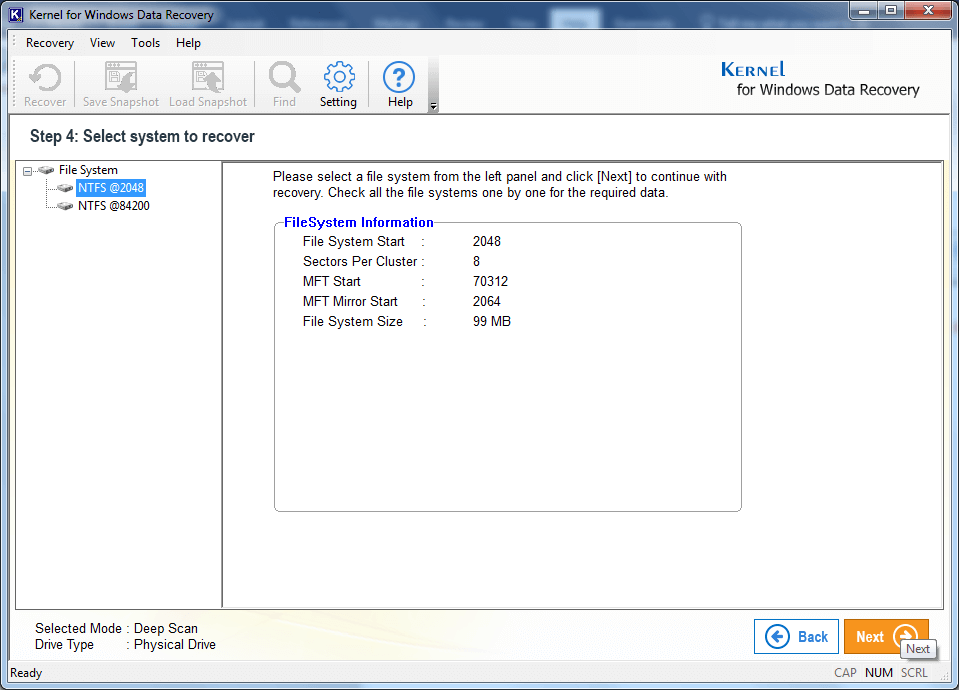Click Next to continue recovery
The image size is (959, 690).
tap(886, 637)
